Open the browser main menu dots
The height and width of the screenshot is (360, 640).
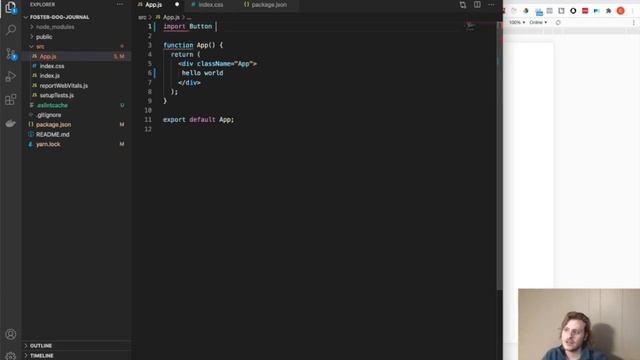pos(633,11)
